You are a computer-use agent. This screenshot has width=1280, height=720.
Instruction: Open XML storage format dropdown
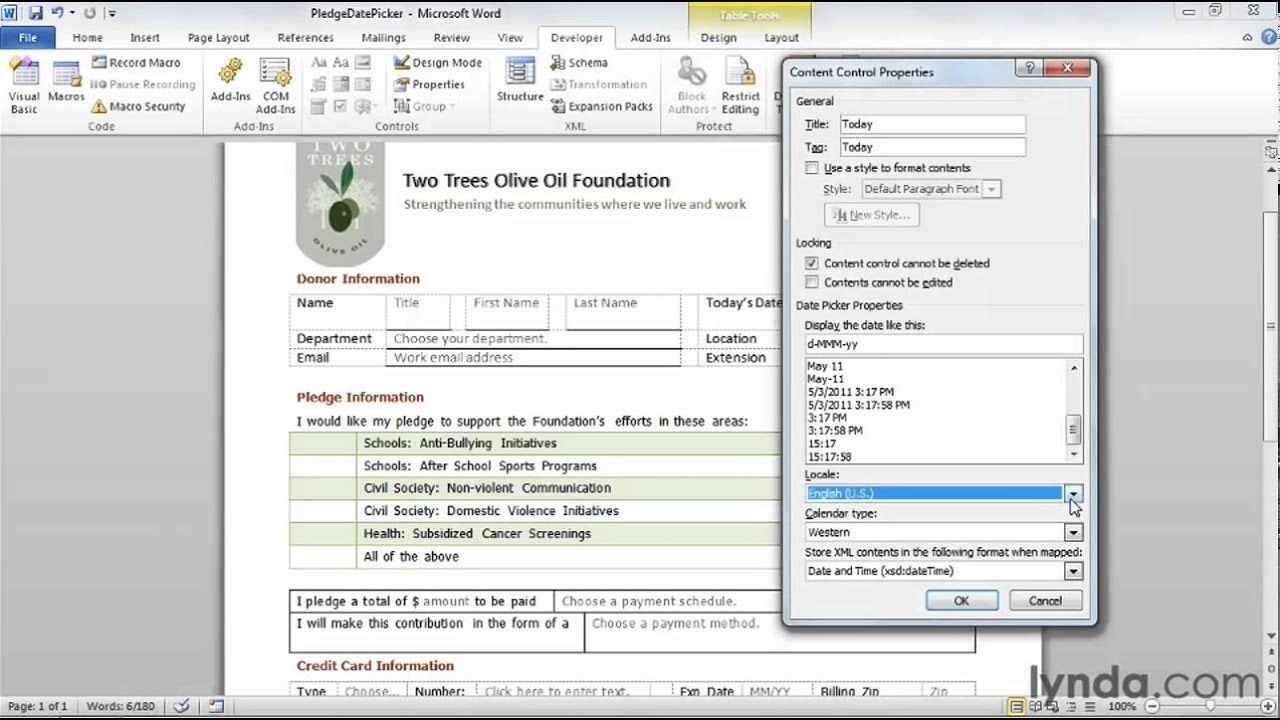pos(1073,571)
